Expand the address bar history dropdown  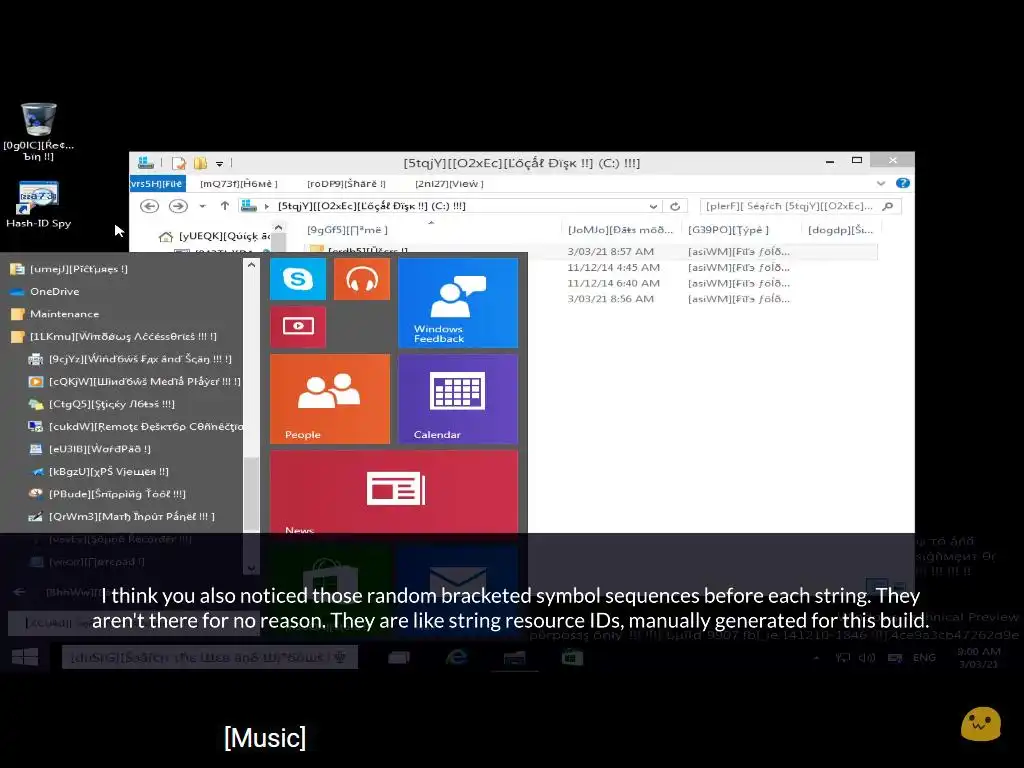click(x=653, y=206)
